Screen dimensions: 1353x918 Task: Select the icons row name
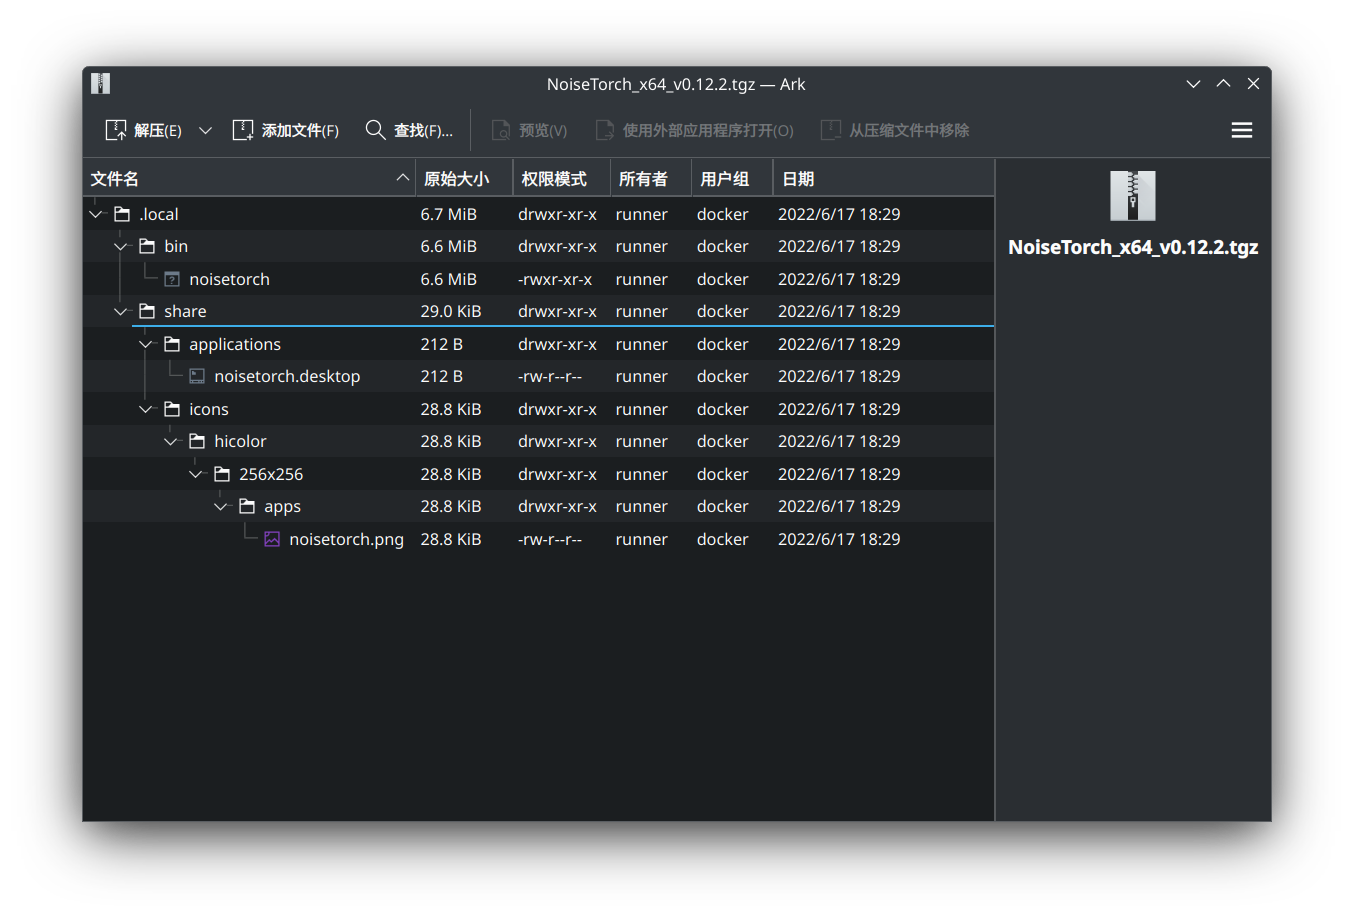pyautogui.click(x=209, y=409)
